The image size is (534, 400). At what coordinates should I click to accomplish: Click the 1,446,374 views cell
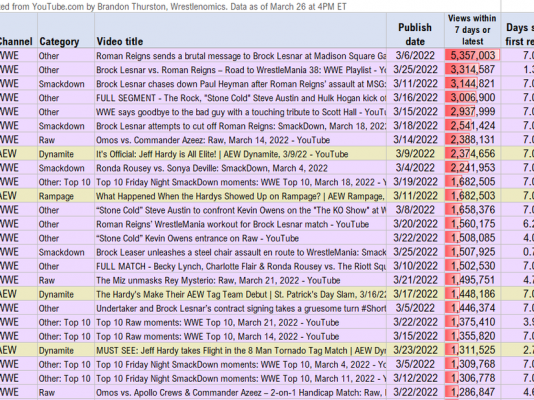coord(472,308)
